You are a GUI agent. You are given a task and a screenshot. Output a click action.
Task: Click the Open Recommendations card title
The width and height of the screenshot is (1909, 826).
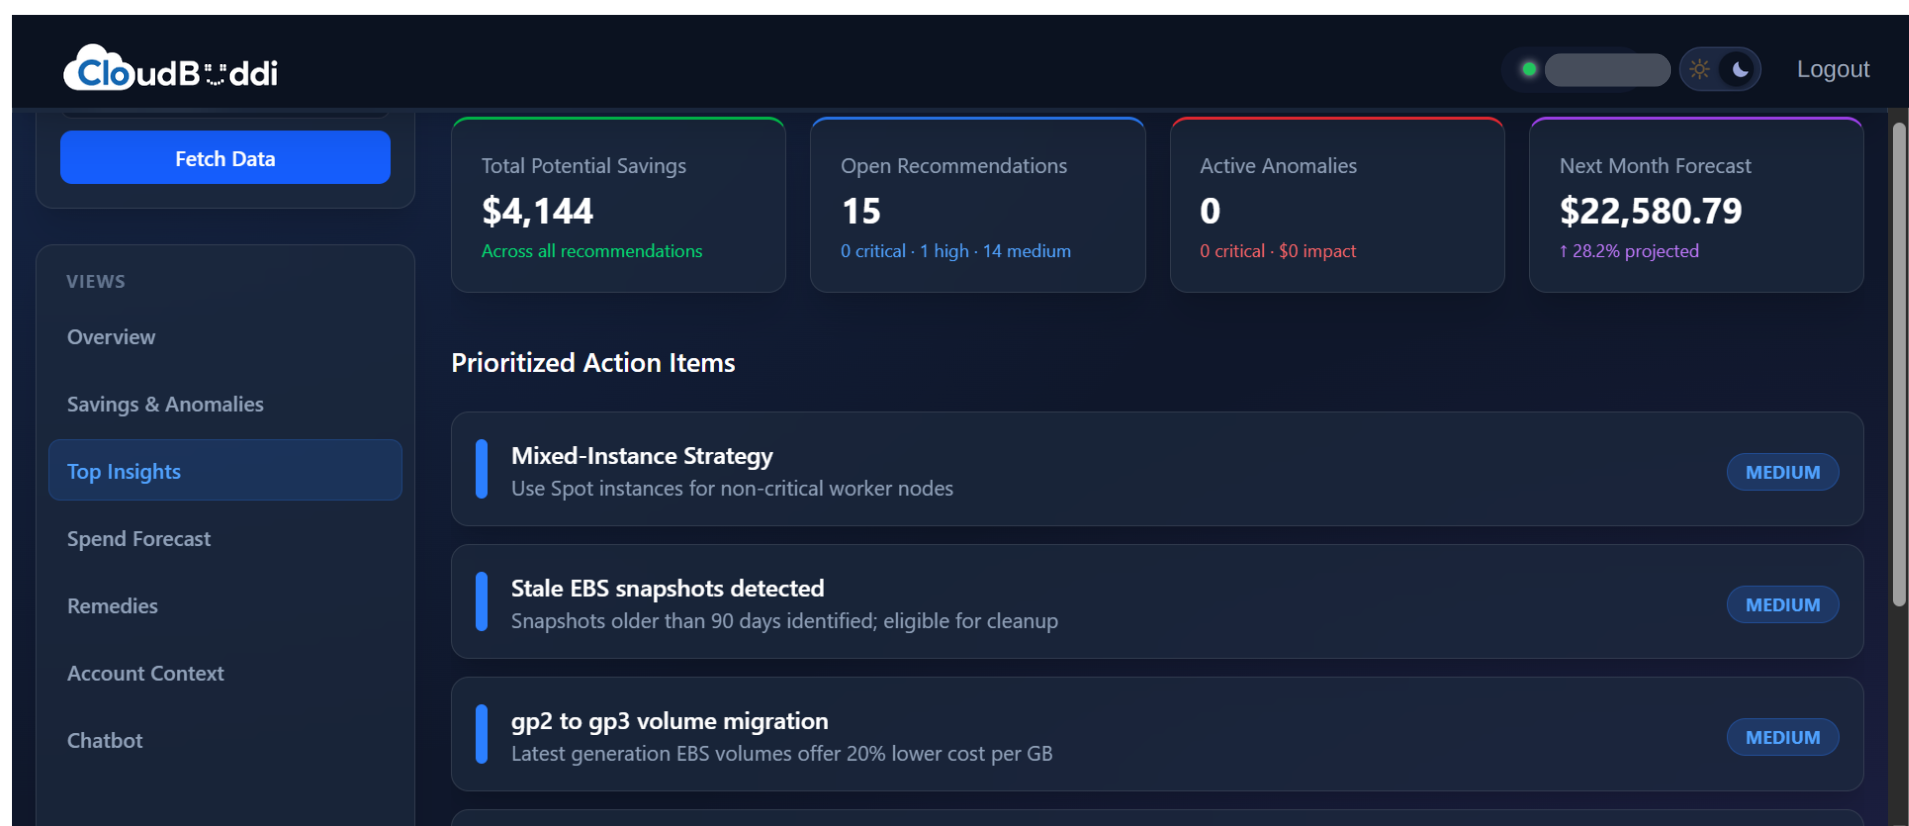(954, 166)
